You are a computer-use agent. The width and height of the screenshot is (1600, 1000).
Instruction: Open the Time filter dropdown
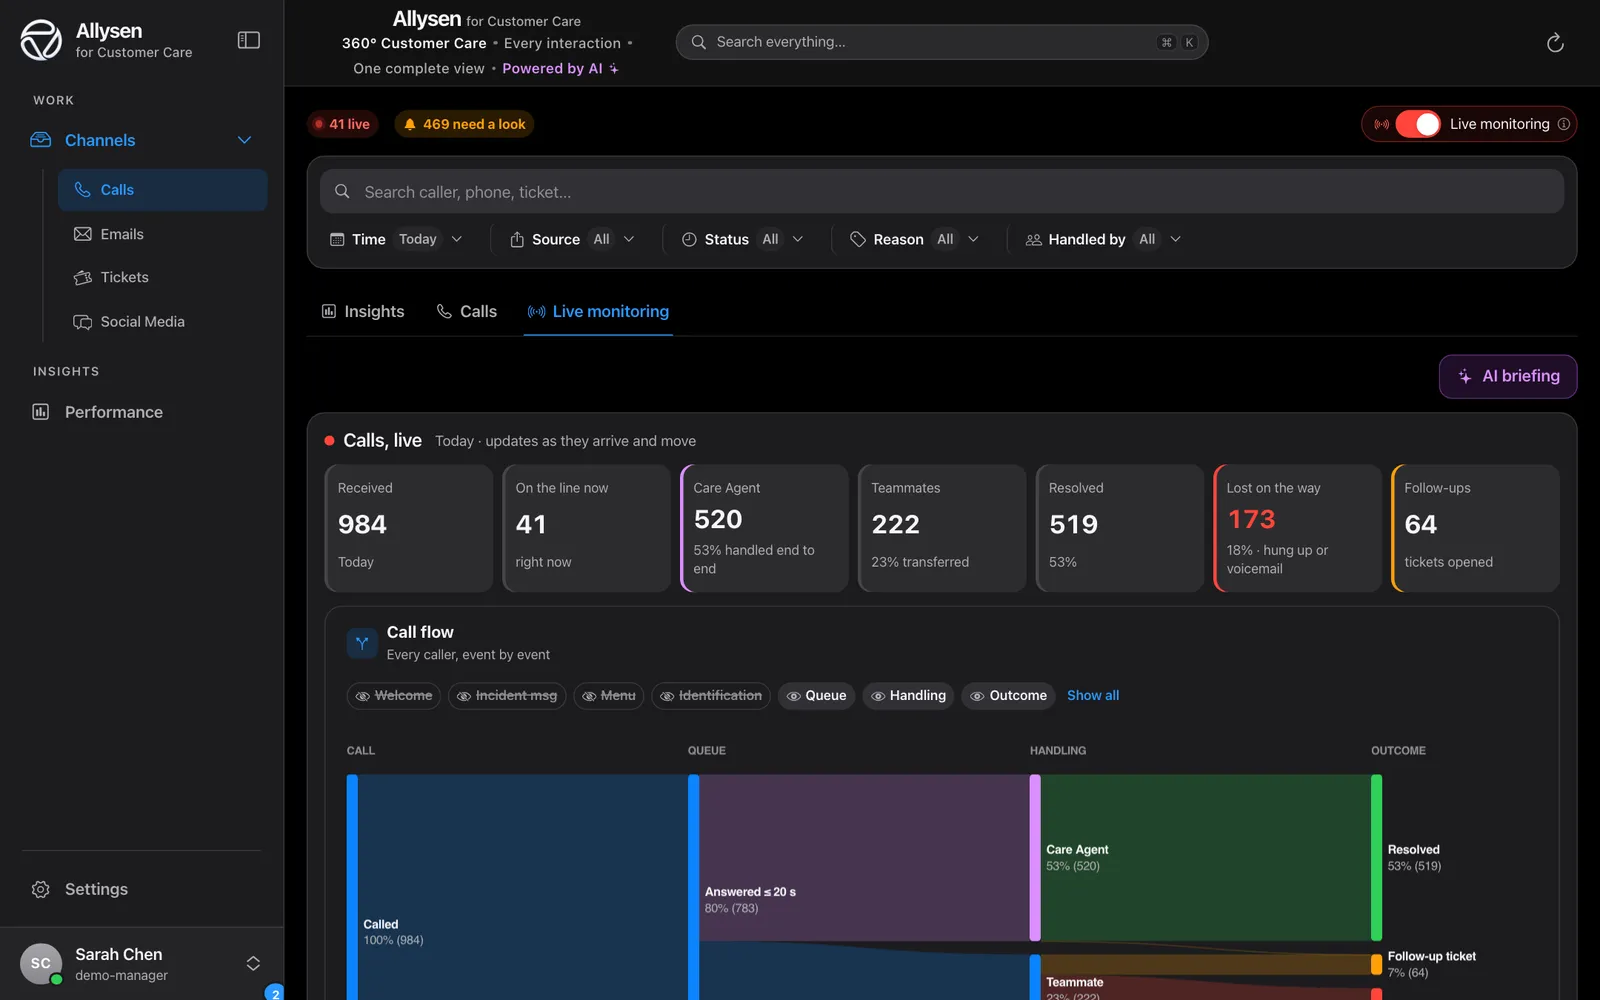(x=397, y=239)
